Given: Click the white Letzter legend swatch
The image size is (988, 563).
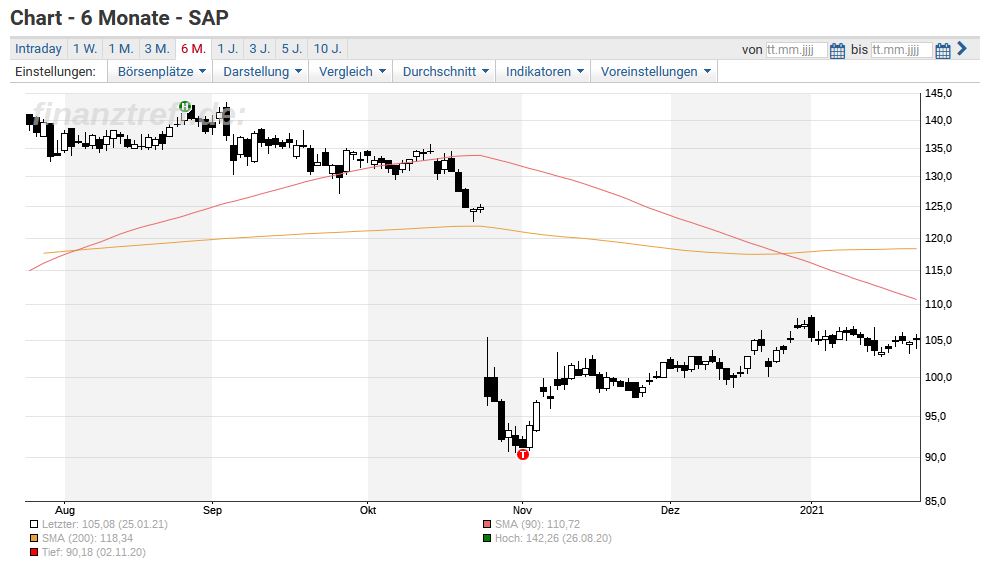Looking at the screenshot, I should [x=34, y=525].
